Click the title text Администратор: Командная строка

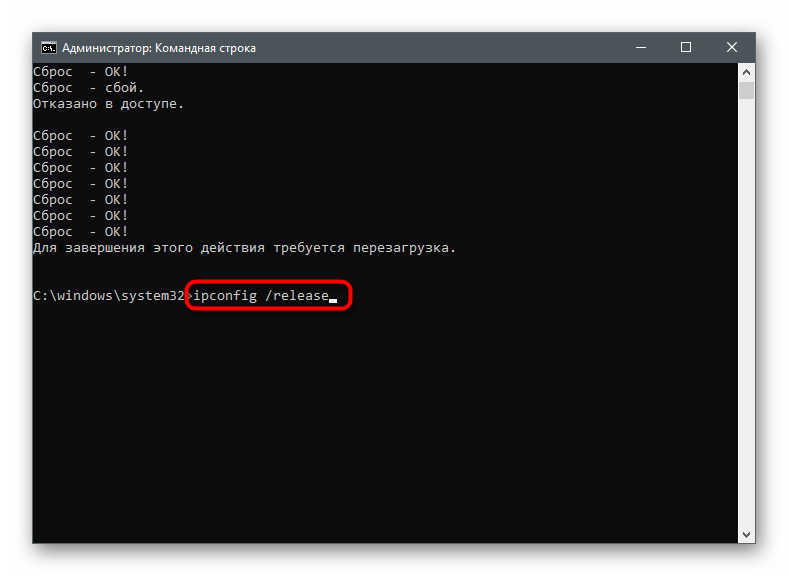click(159, 48)
